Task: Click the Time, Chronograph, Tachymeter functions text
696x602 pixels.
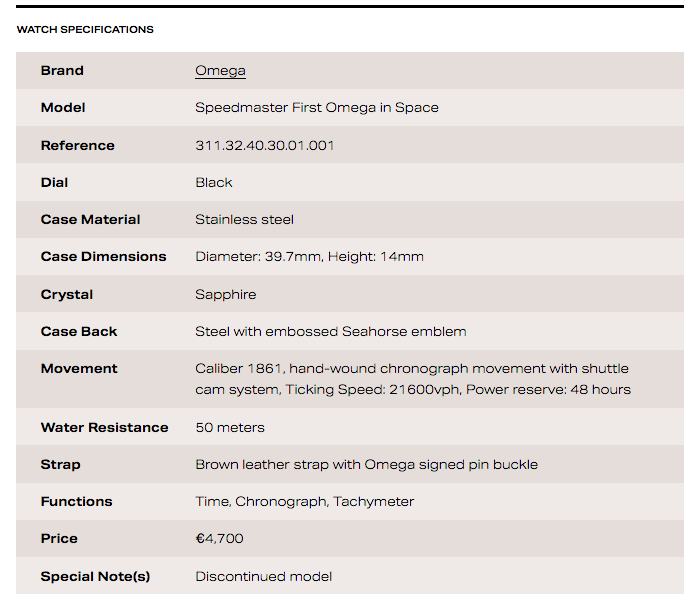Action: pyautogui.click(x=304, y=502)
